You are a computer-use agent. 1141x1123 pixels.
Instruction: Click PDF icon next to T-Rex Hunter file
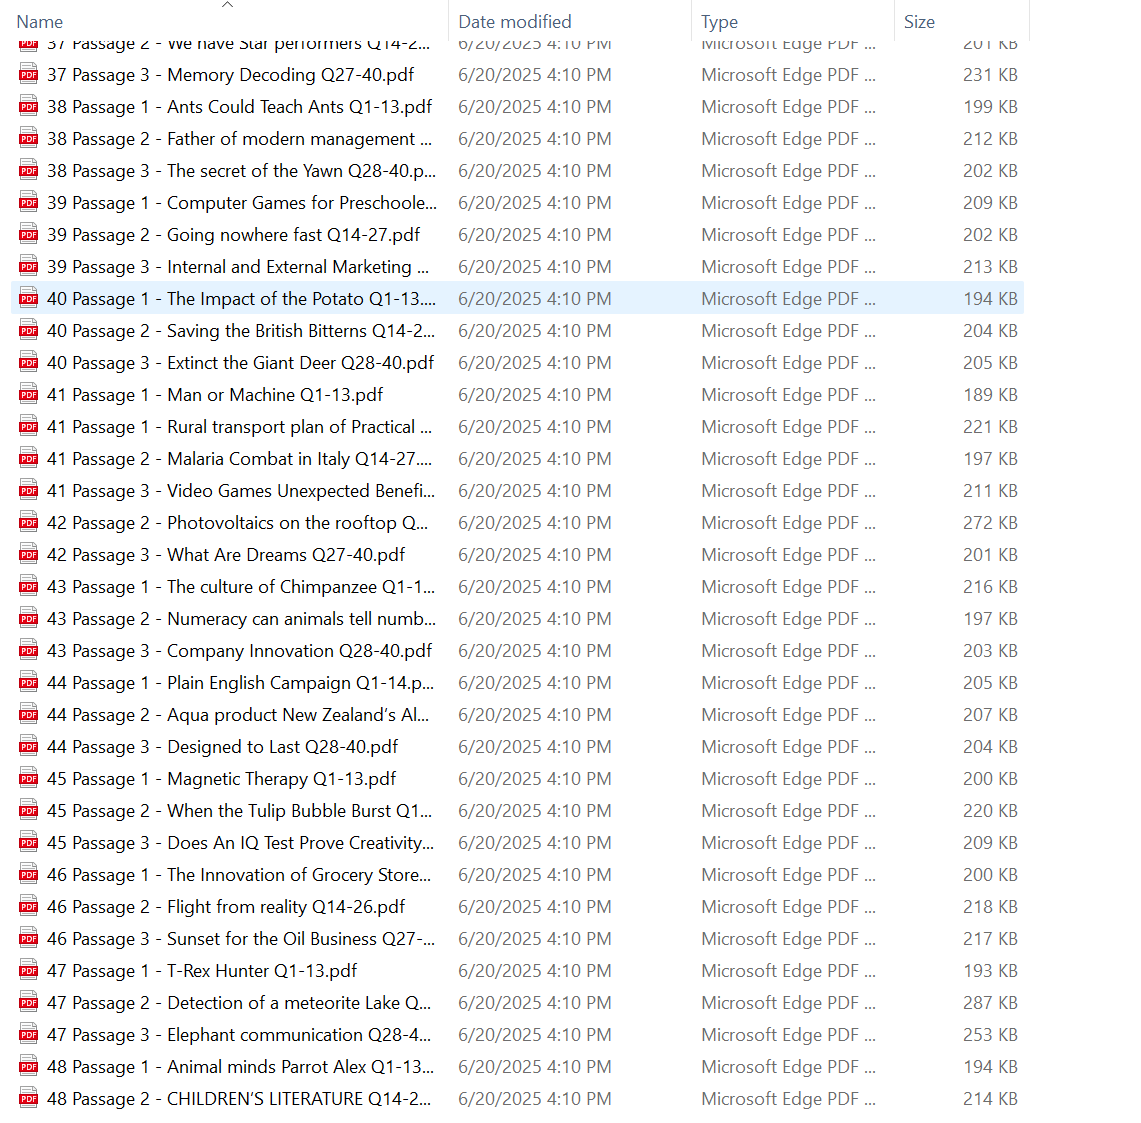tap(29, 971)
